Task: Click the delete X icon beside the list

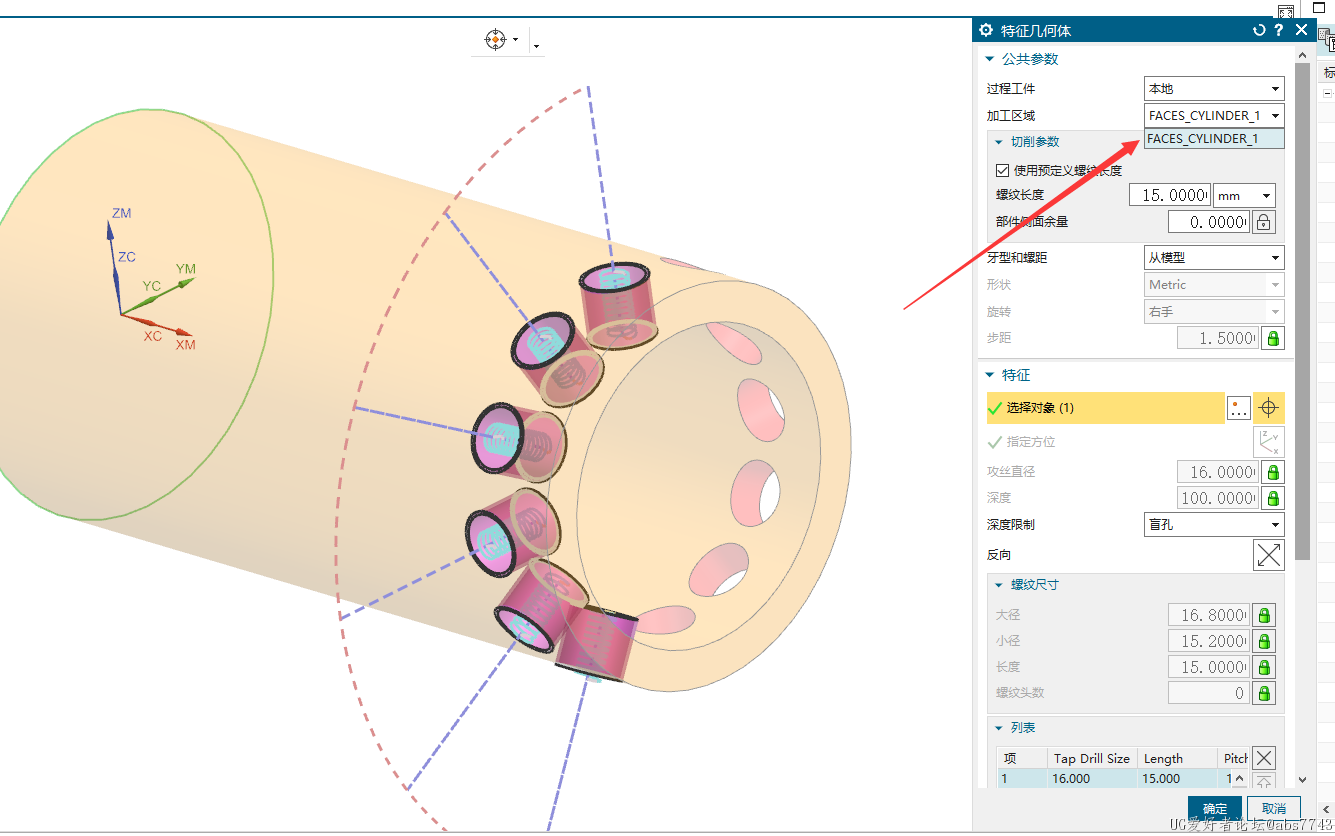Action: click(x=1264, y=758)
